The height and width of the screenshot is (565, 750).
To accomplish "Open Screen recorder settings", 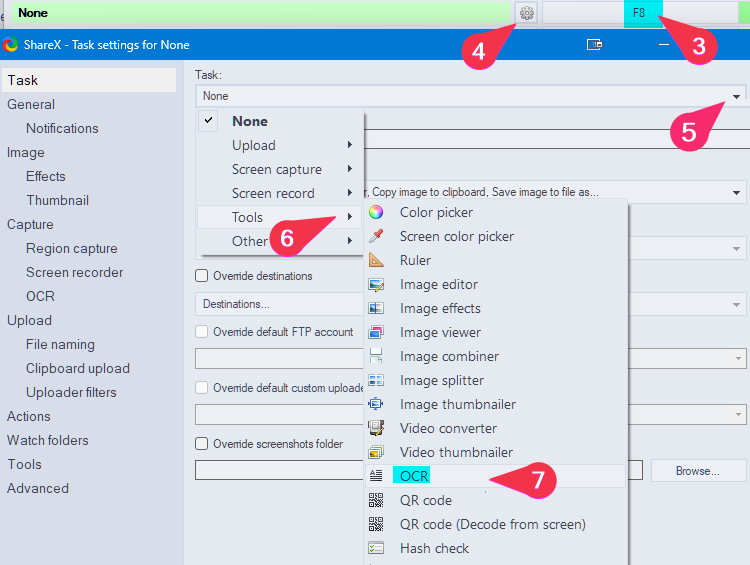I will [75, 272].
